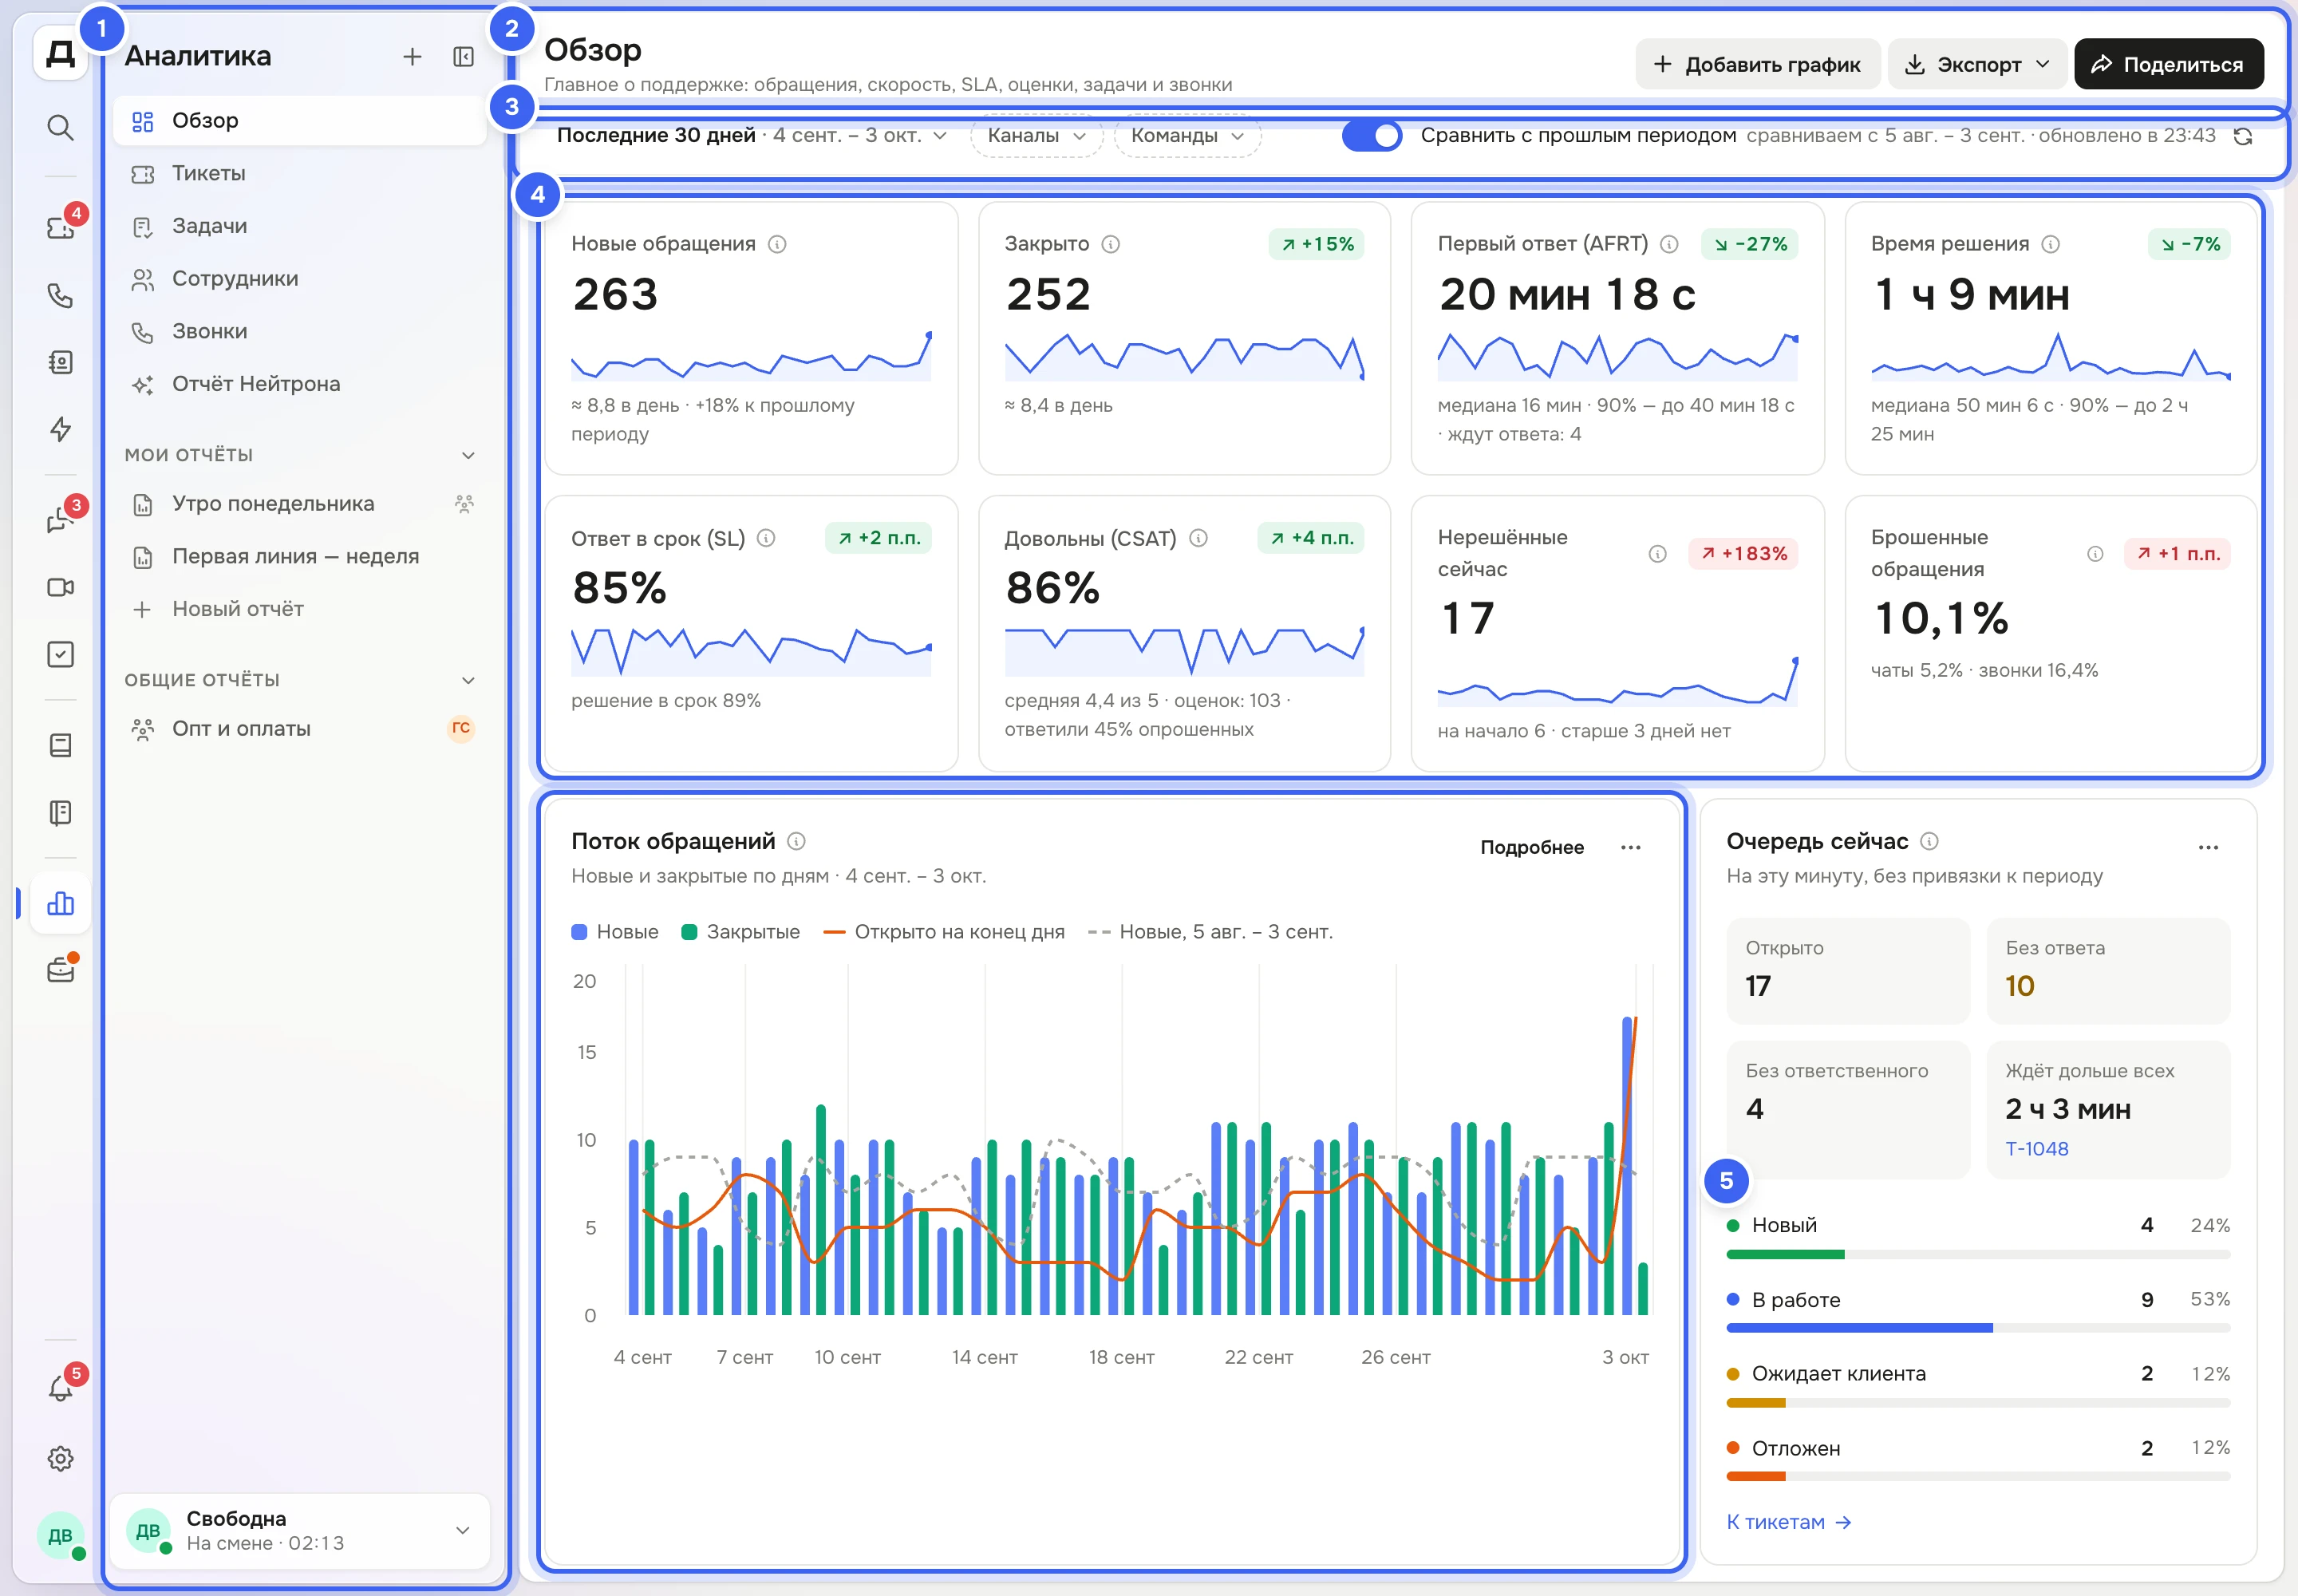2298x1596 pixels.
Task: Toggle Открыто на конец дня legend
Action: point(944,932)
